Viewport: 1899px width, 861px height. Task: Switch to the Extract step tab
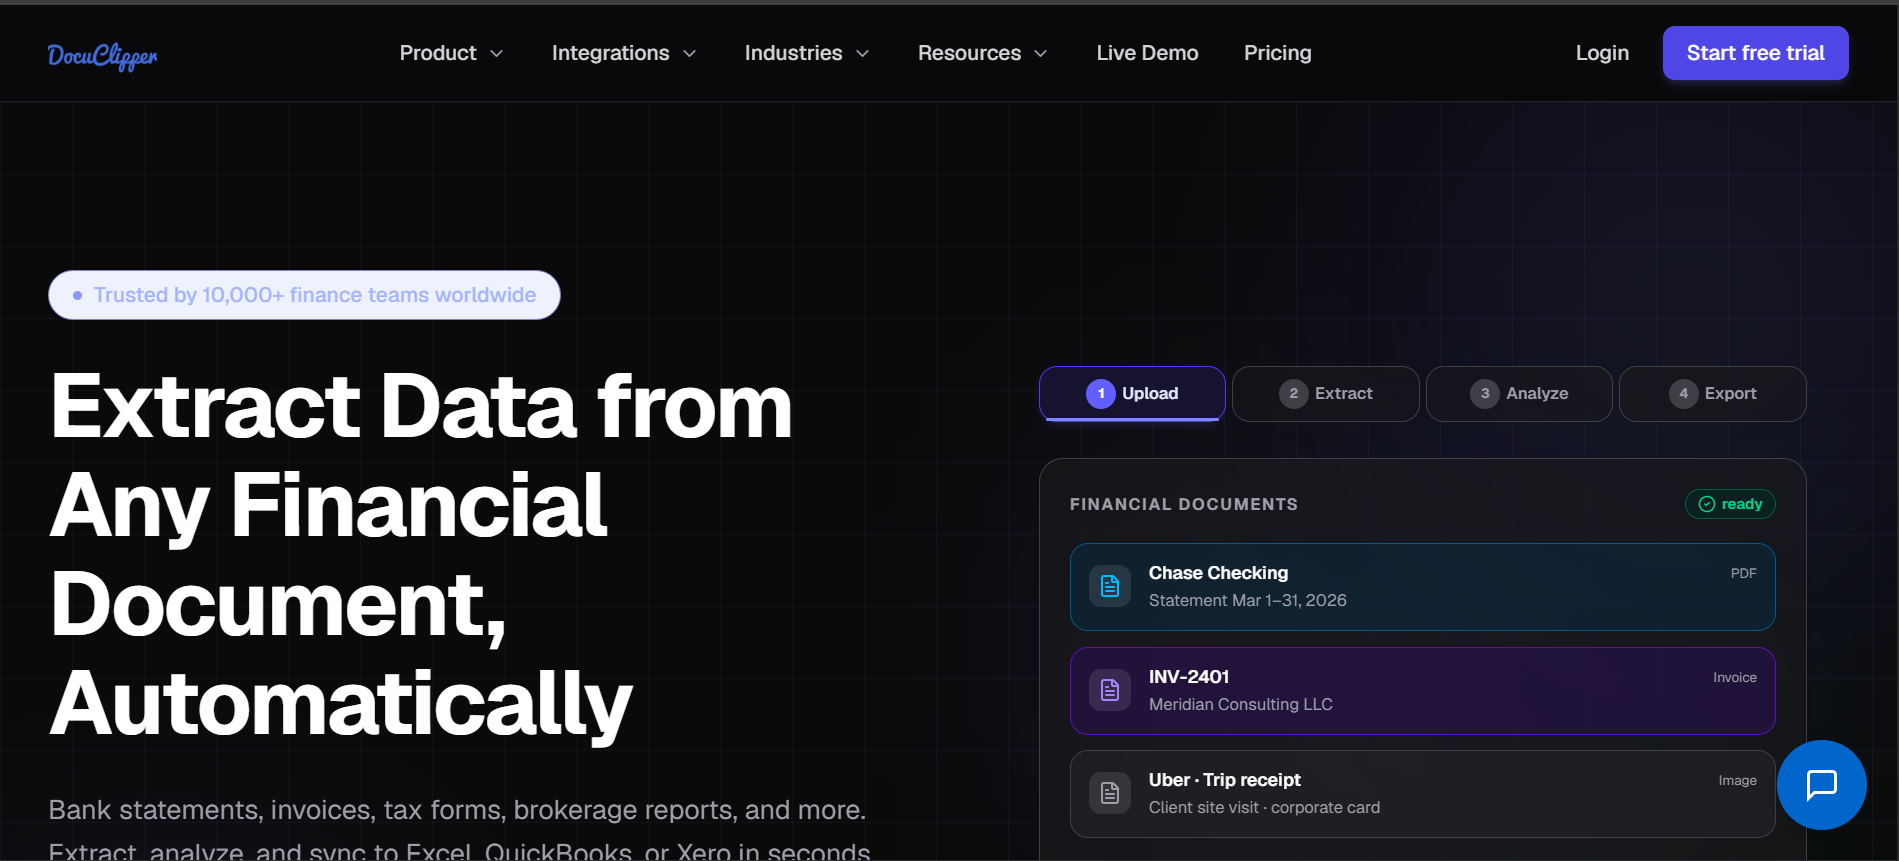click(x=1326, y=394)
